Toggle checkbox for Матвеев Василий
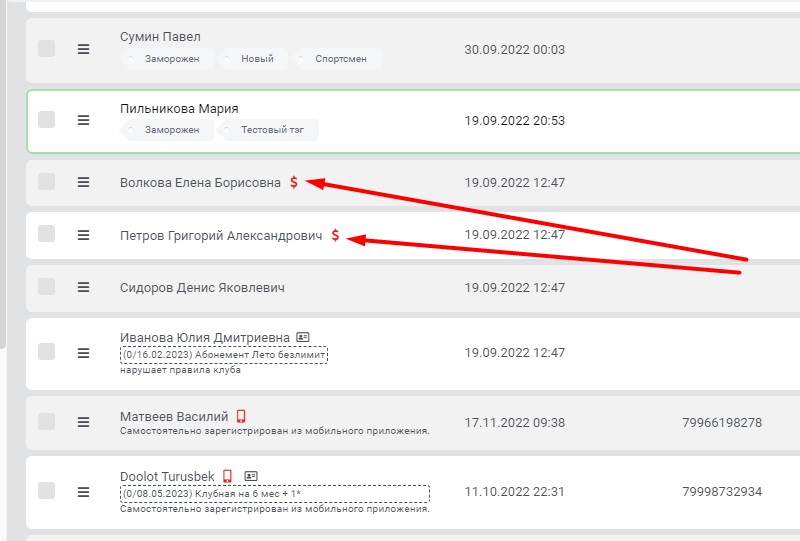This screenshot has width=800, height=541. pyautogui.click(x=46, y=422)
